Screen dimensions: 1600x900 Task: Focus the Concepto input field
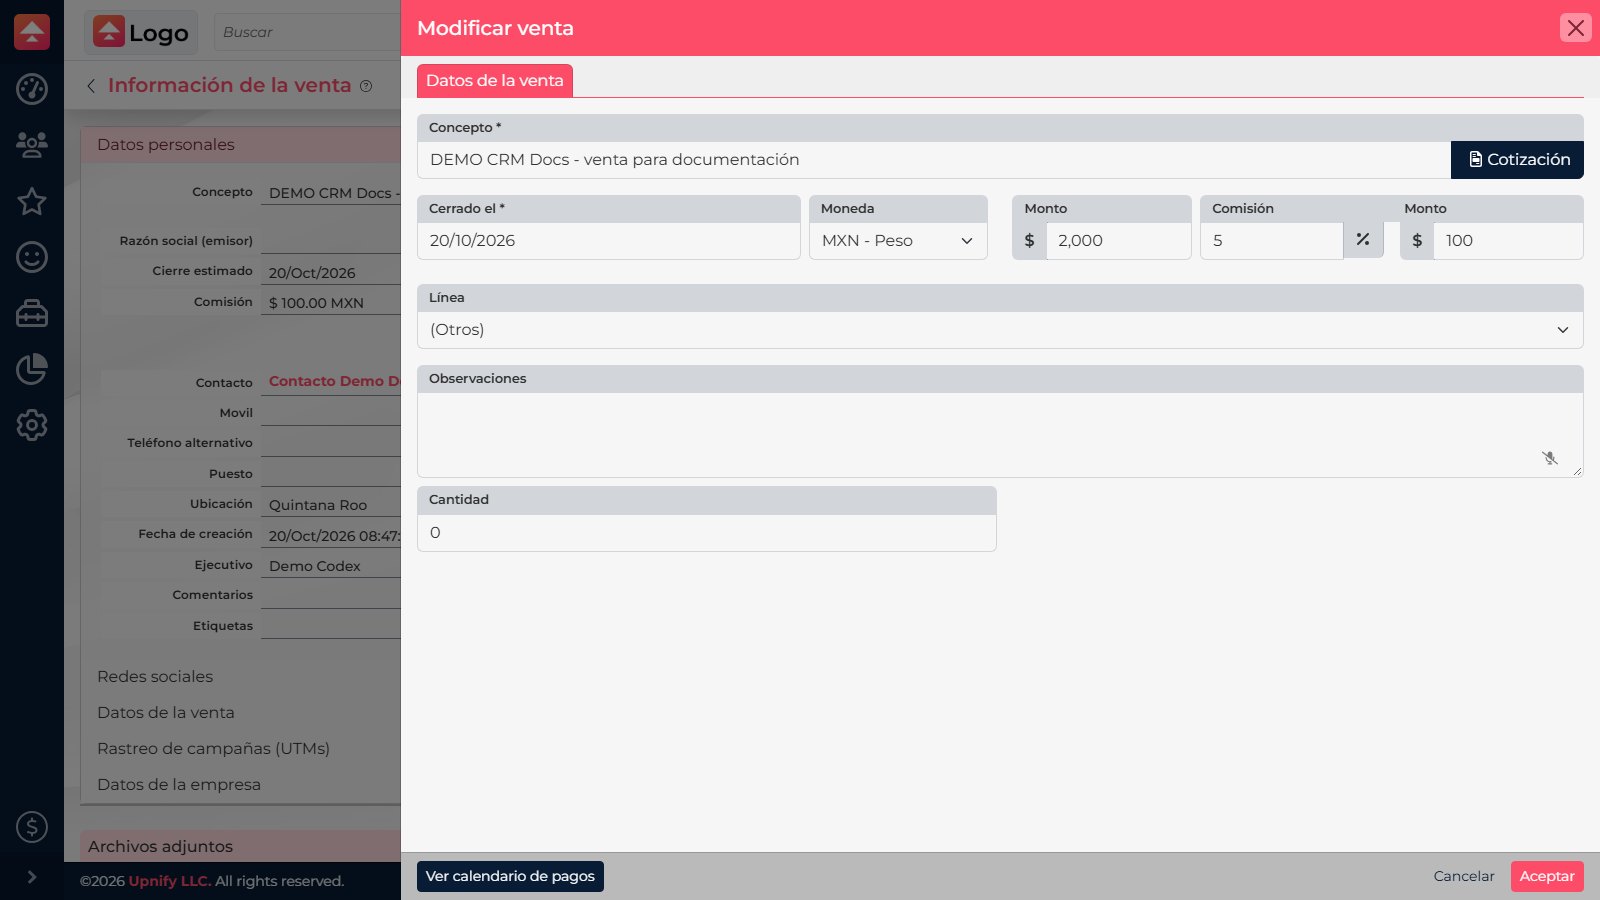coord(934,160)
